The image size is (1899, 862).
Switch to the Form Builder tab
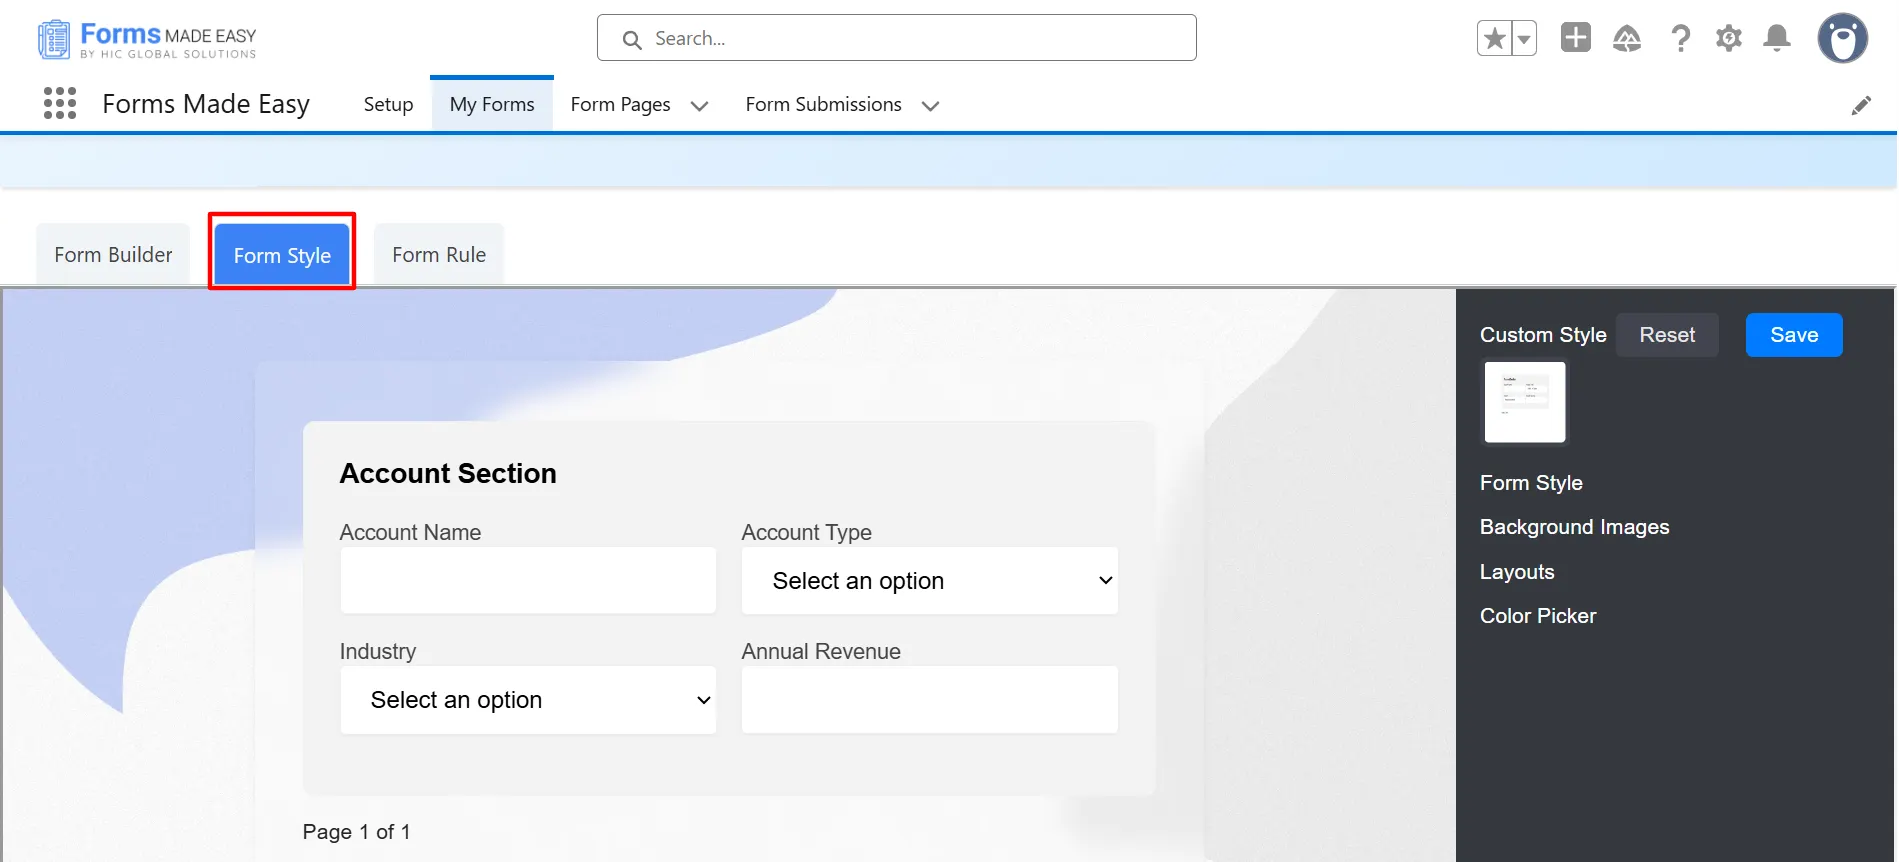[113, 255]
